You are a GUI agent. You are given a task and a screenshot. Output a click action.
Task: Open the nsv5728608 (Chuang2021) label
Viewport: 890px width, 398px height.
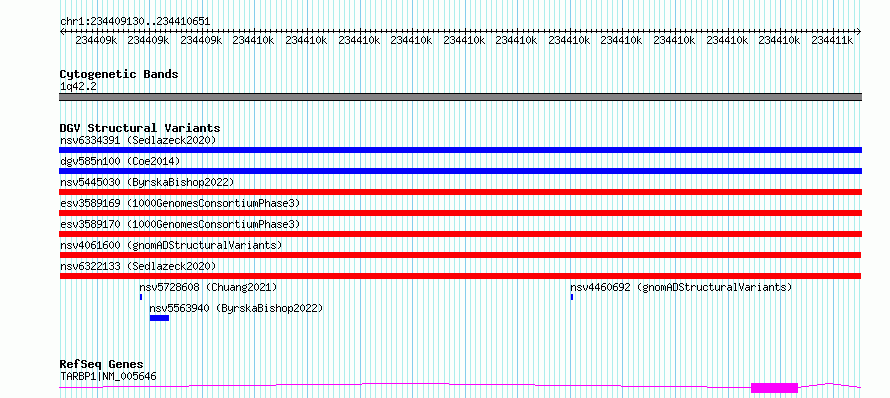point(208,287)
